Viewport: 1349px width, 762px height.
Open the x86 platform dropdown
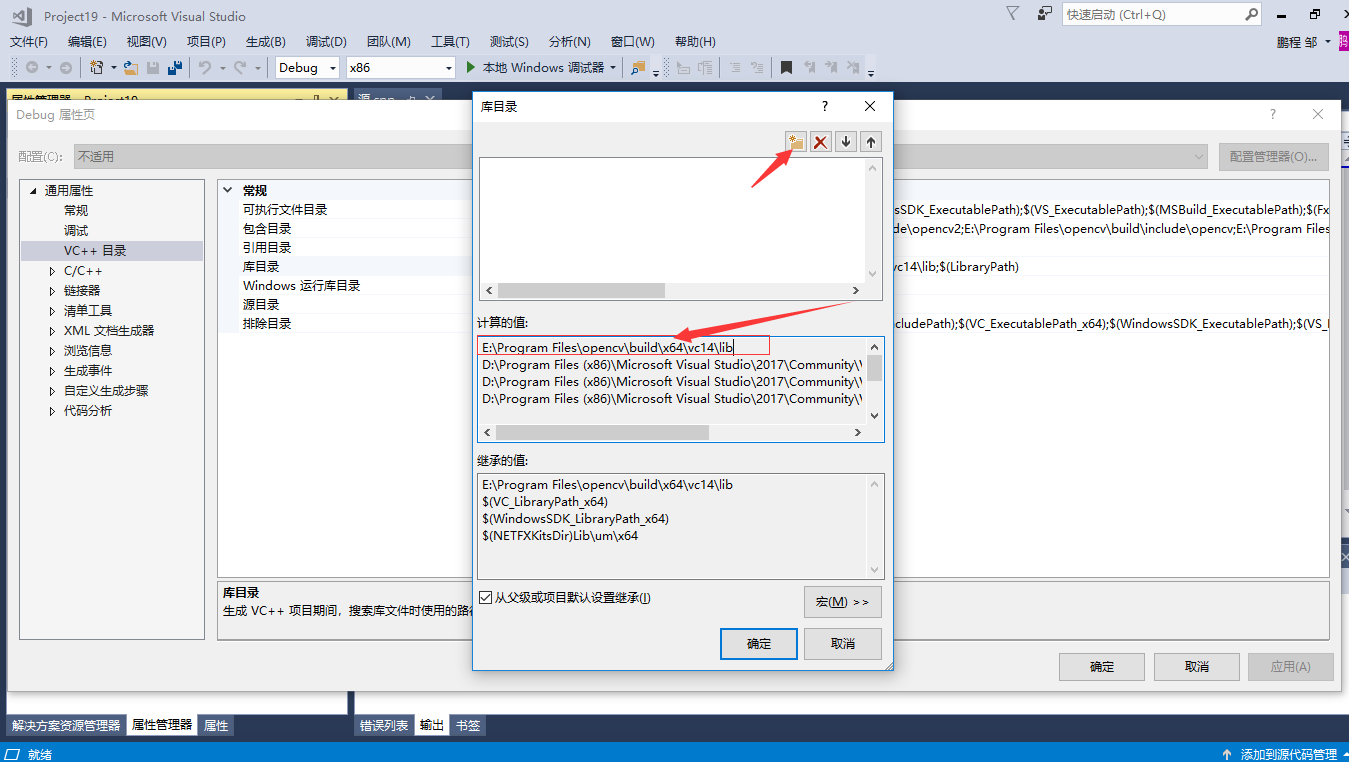coord(400,67)
